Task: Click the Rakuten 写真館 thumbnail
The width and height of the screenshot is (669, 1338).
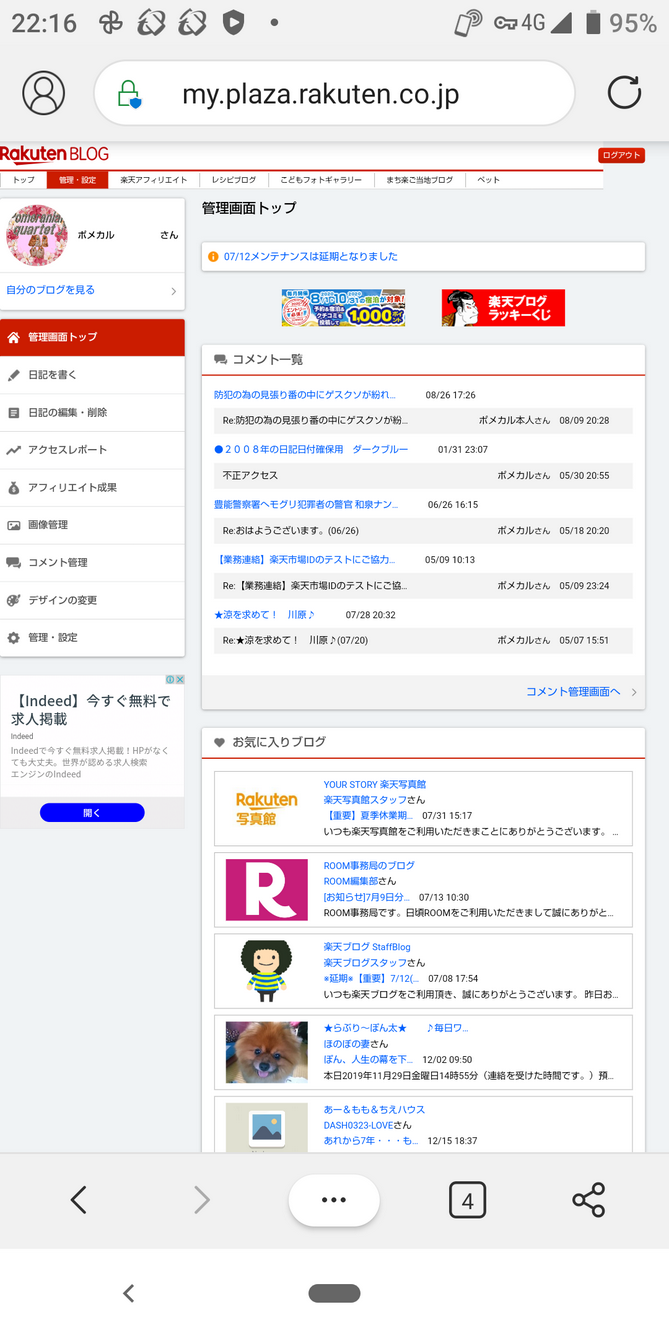Action: pos(267,808)
